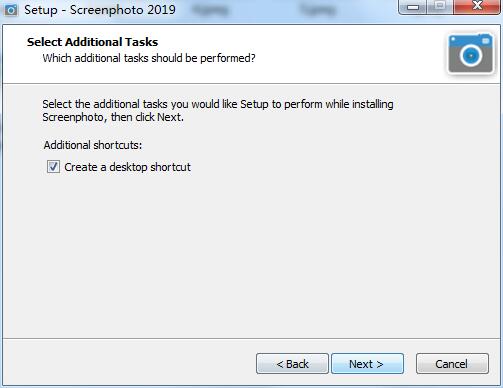503x388 pixels.
Task: Click the empty gray area below the checkbox
Action: point(250,253)
